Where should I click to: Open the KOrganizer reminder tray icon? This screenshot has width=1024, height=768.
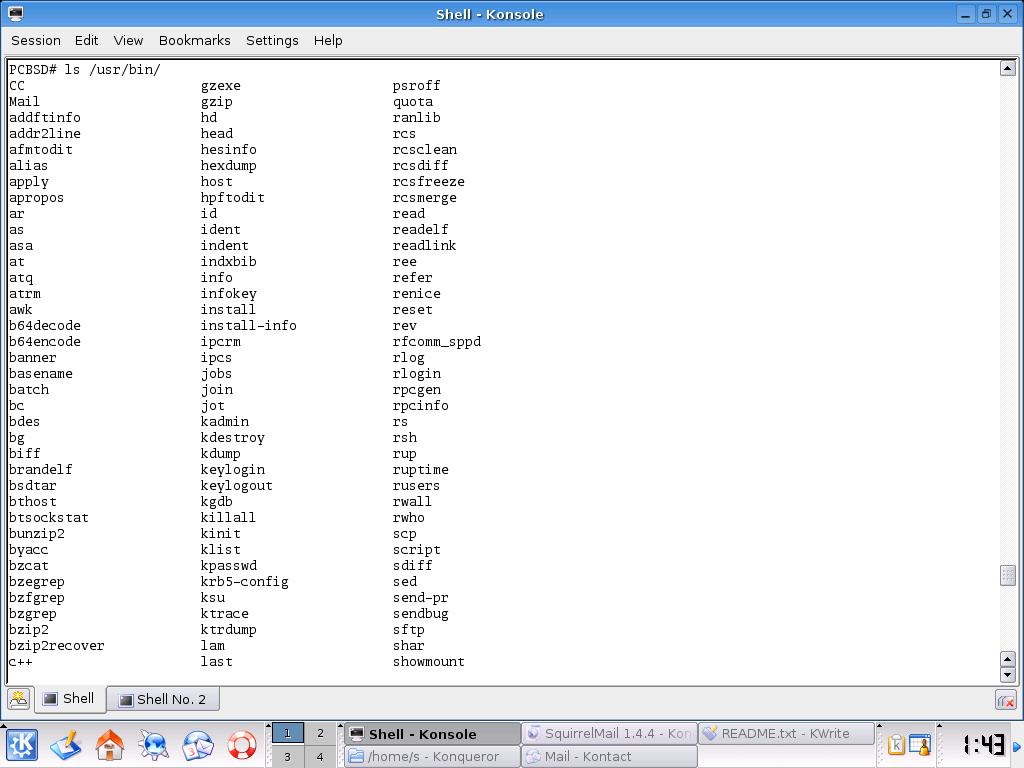[920, 745]
